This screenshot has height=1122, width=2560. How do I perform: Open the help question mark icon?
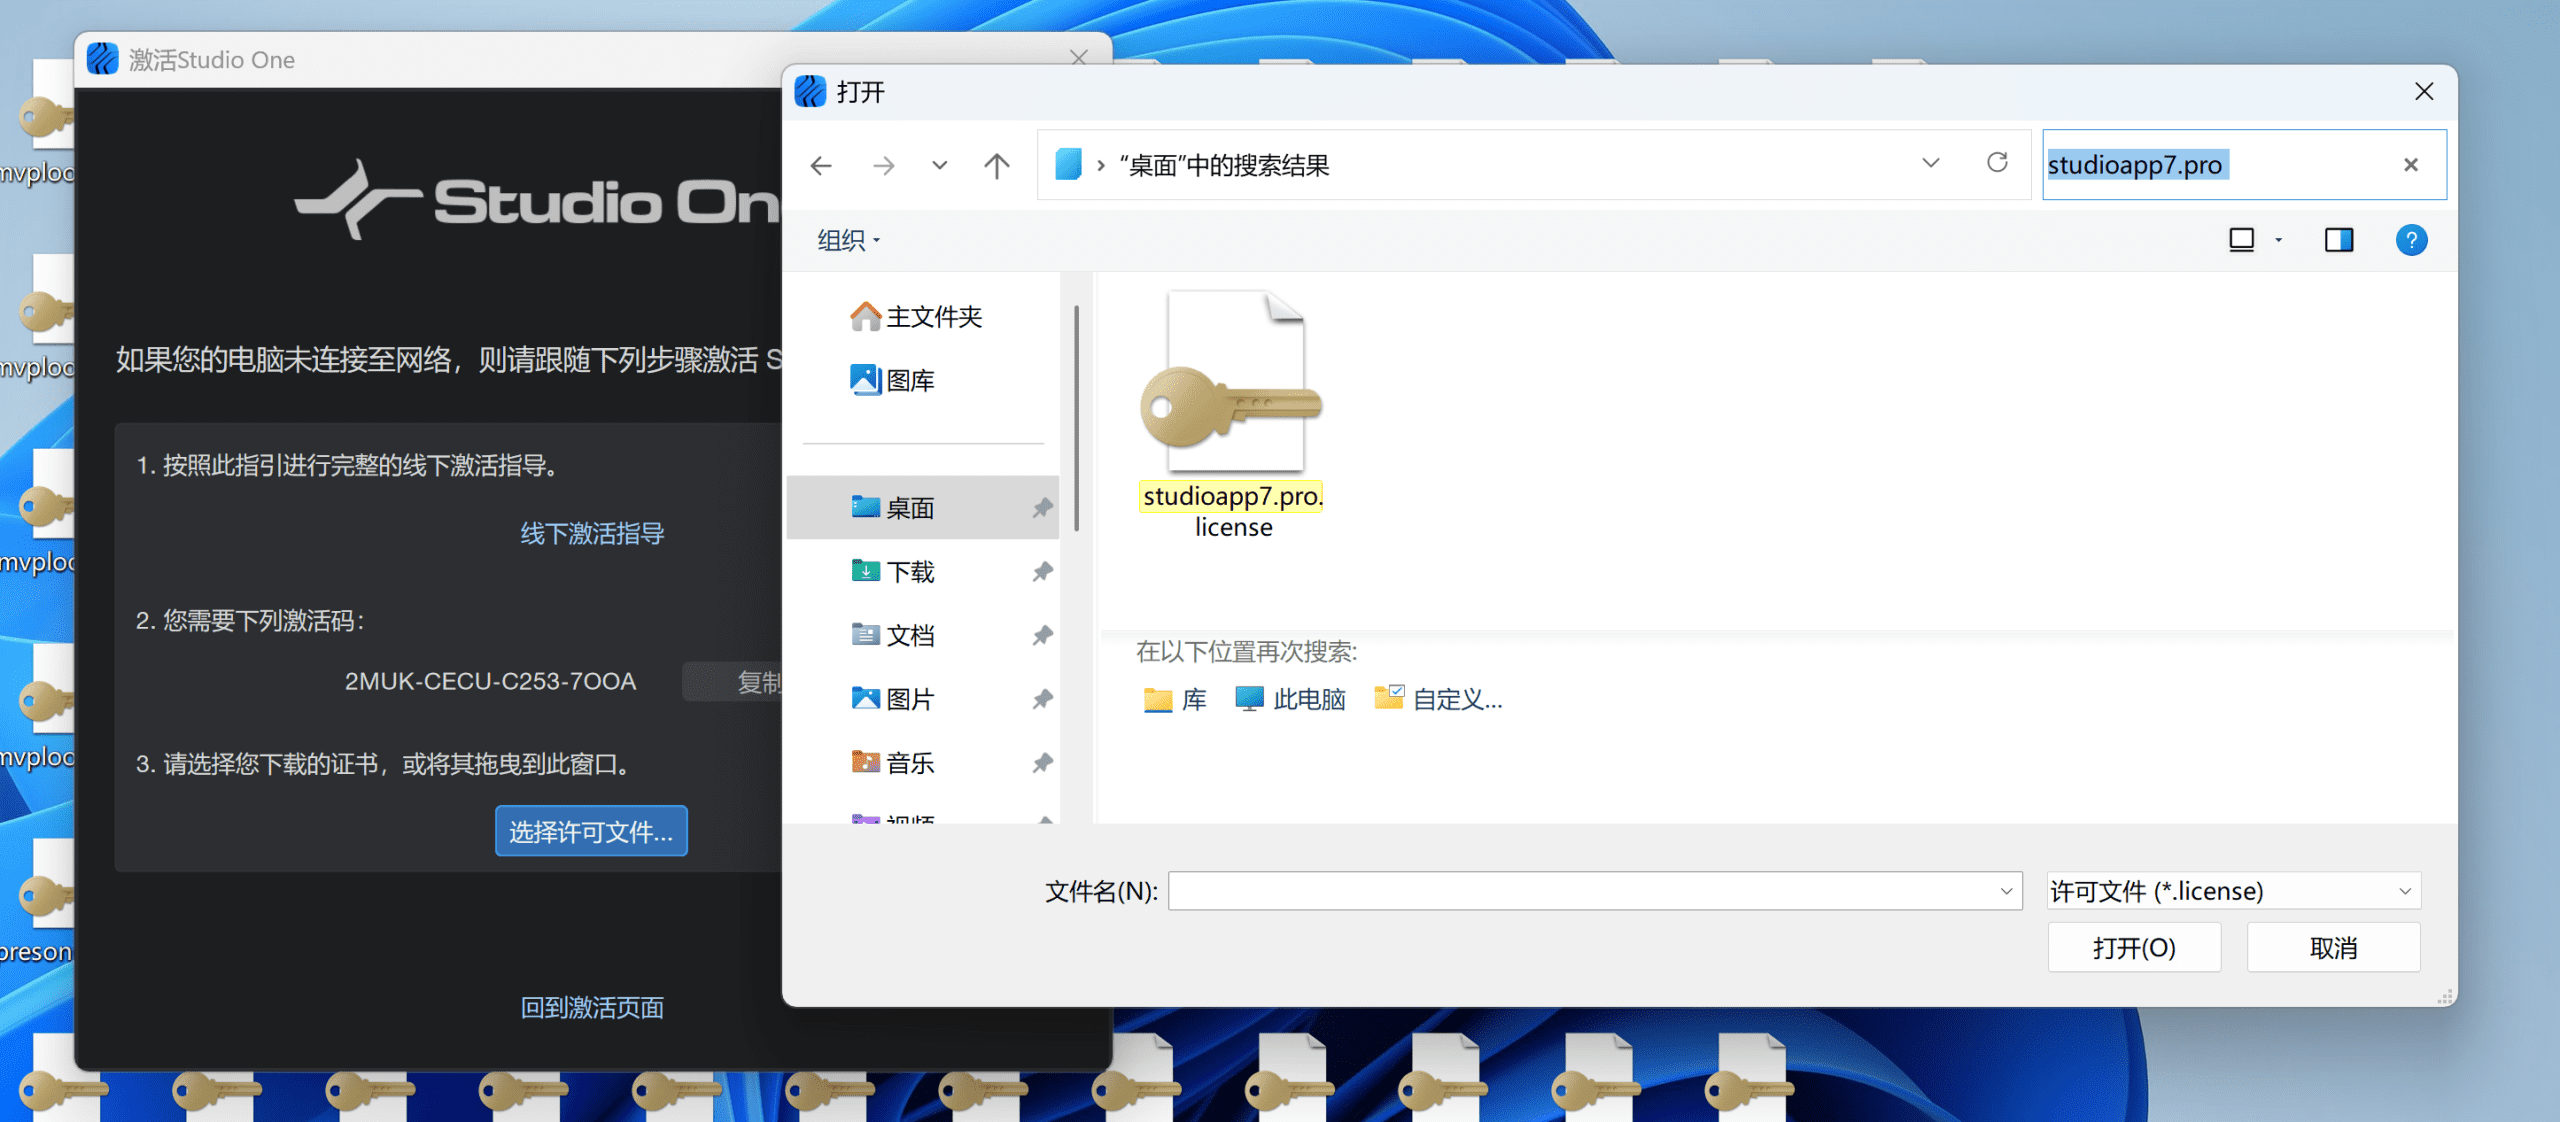tap(2411, 240)
